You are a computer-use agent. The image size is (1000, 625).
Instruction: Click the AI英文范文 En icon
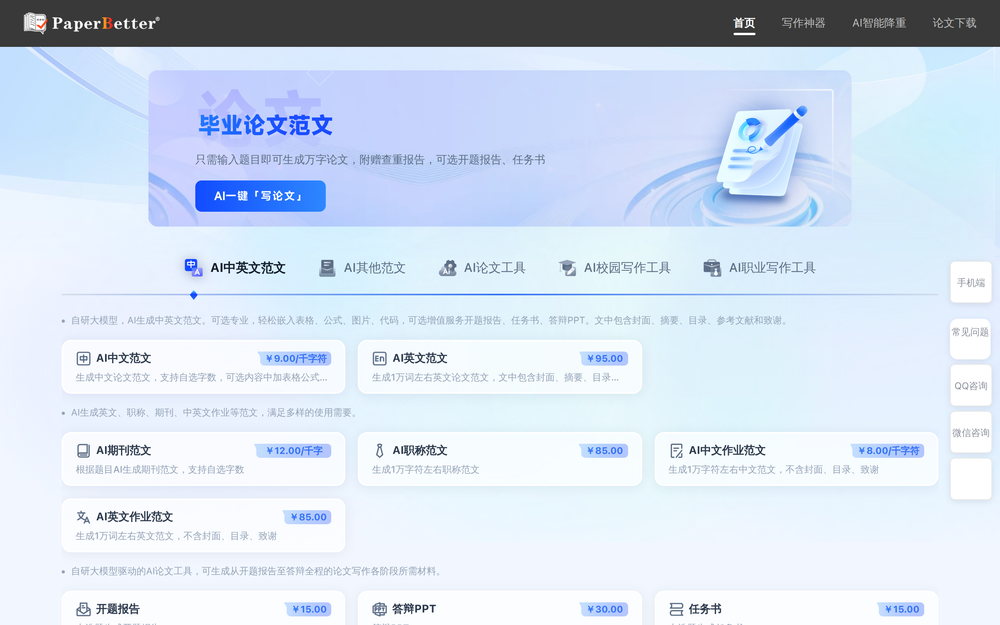(x=379, y=358)
